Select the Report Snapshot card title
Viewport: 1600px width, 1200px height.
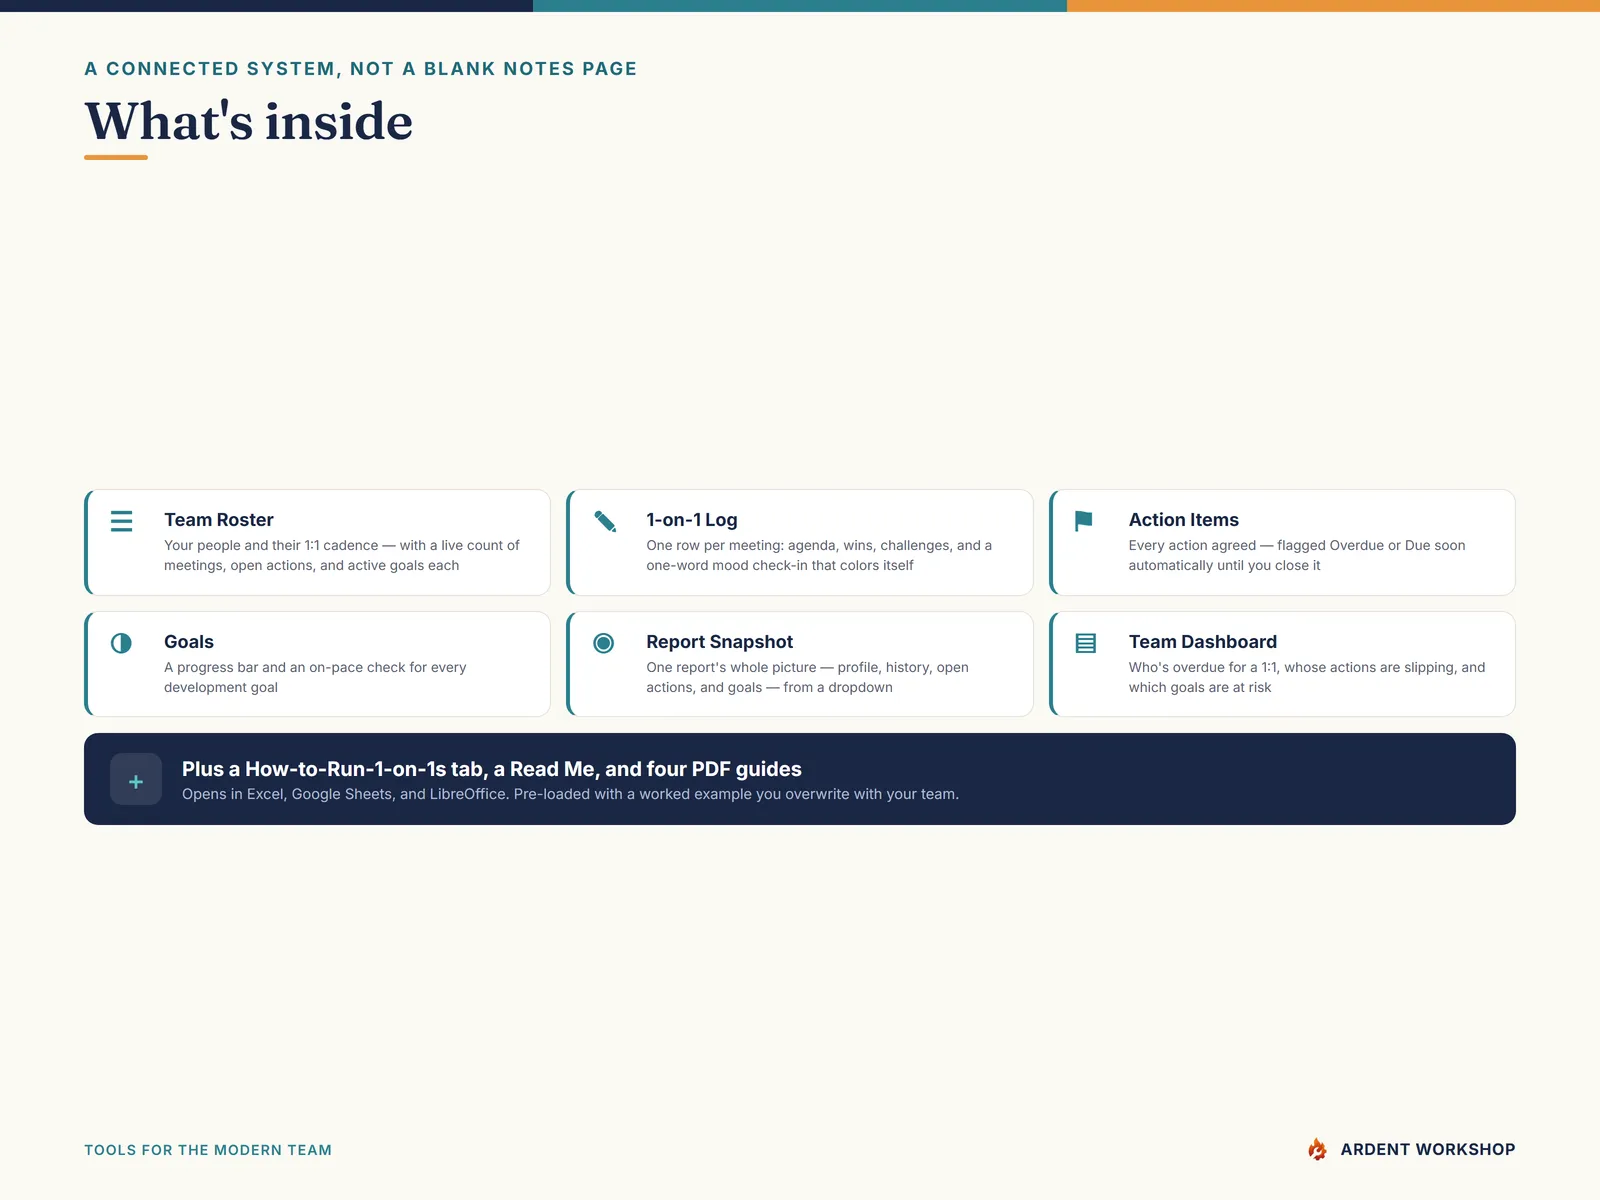720,642
